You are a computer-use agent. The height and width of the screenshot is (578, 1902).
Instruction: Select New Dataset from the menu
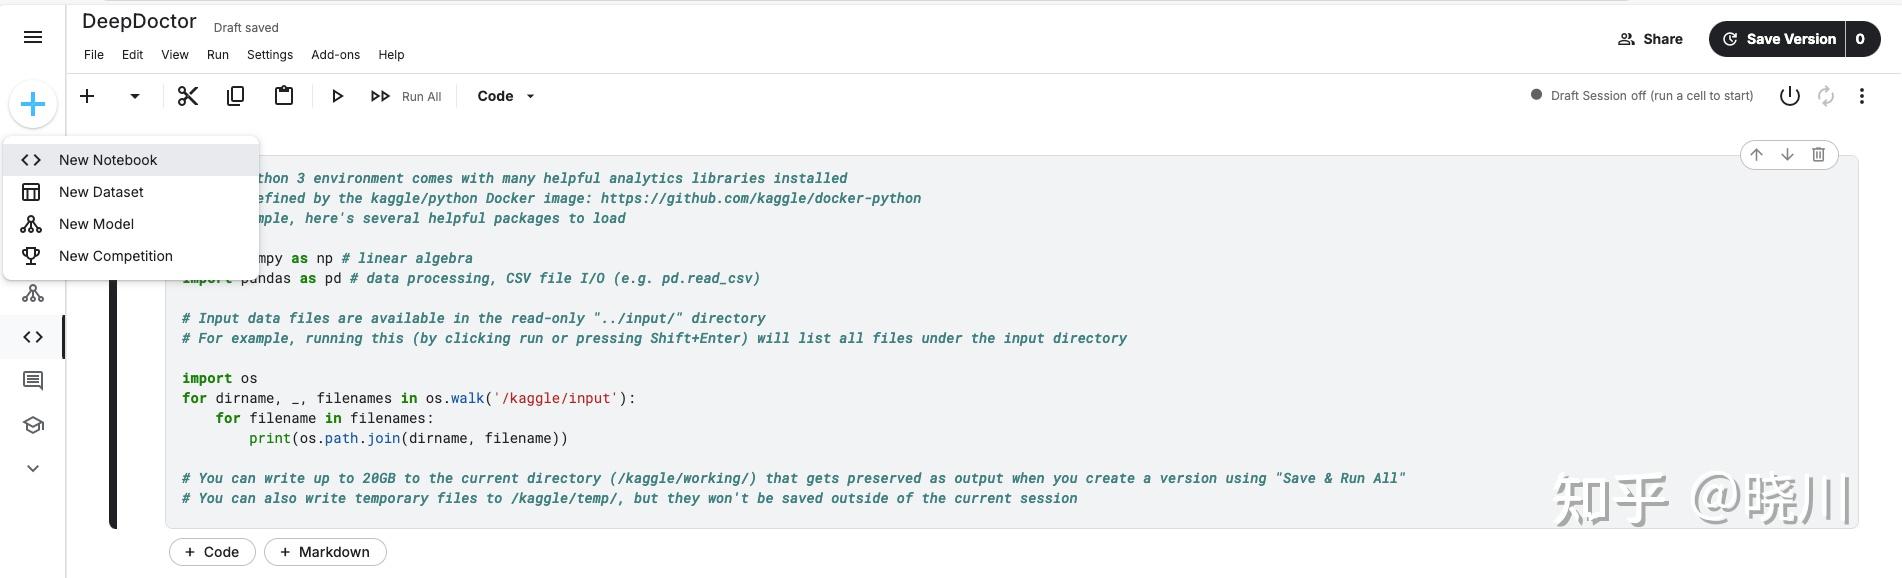click(101, 191)
